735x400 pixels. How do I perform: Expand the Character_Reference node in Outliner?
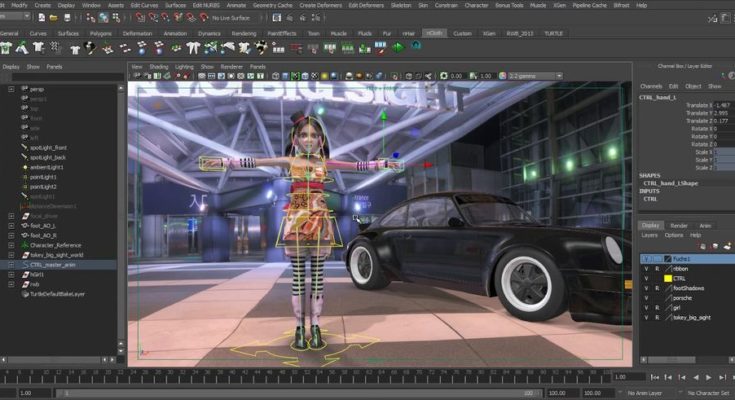pyautogui.click(x=11, y=245)
